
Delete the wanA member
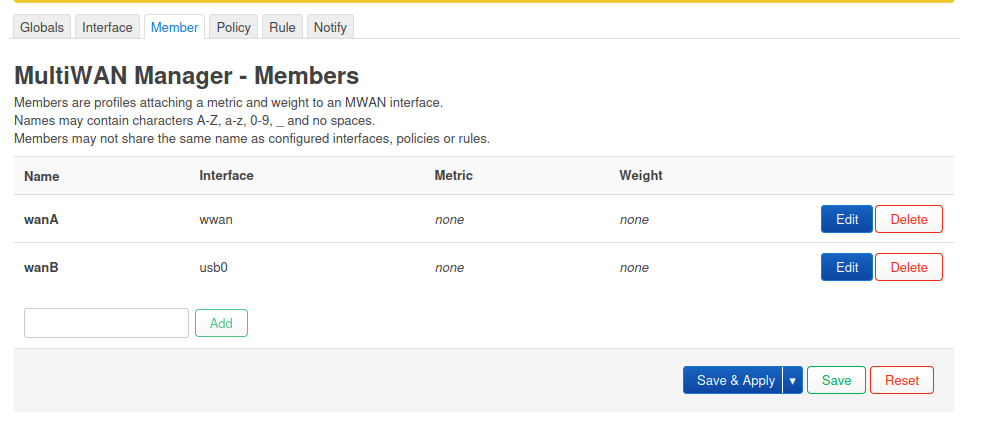(908, 219)
